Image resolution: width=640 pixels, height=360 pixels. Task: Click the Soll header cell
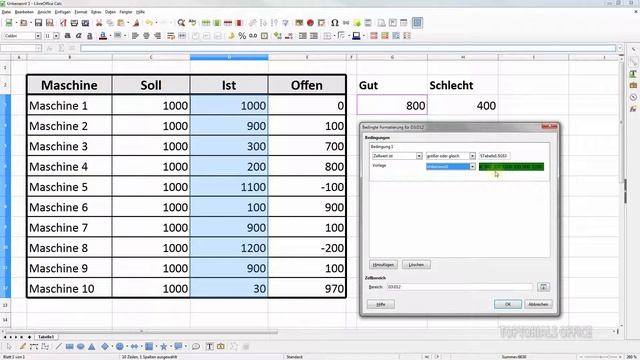(x=151, y=85)
